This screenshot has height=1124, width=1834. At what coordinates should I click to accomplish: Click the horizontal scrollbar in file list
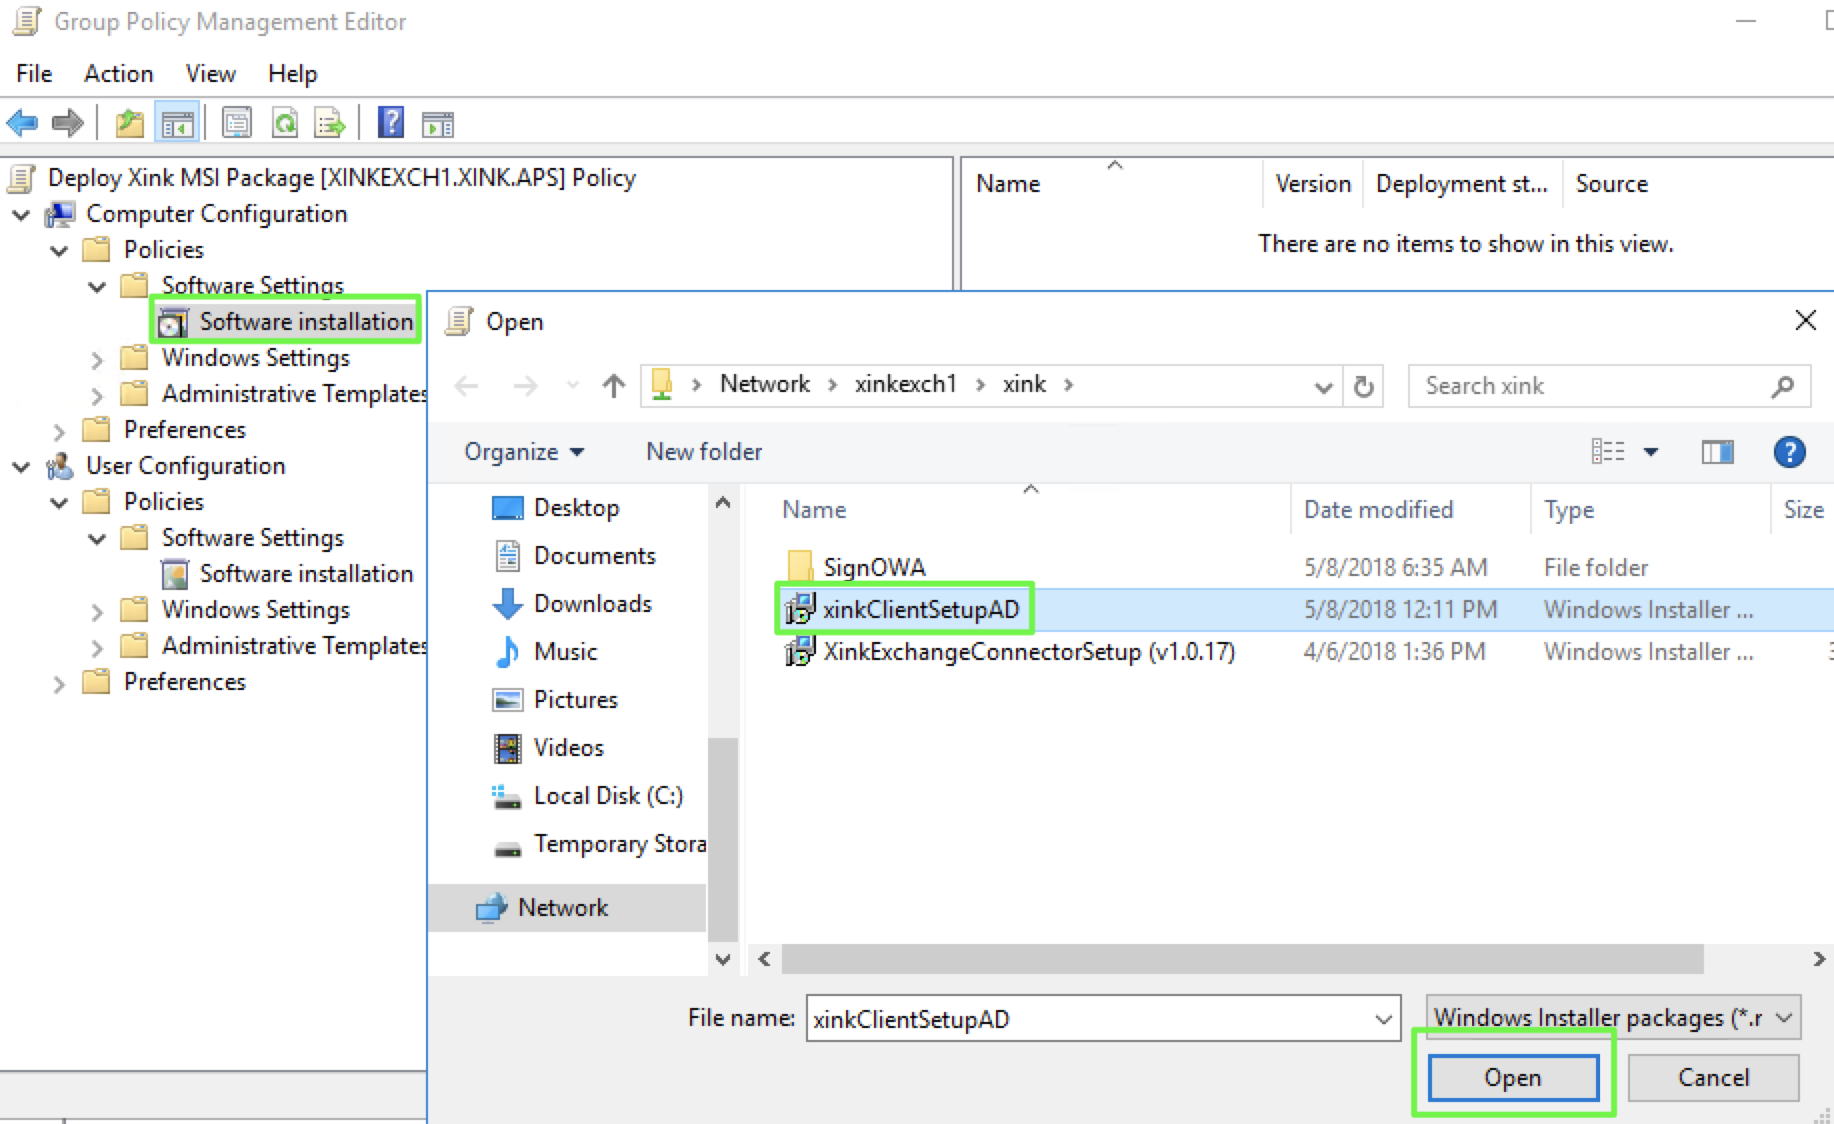[x=1242, y=959]
